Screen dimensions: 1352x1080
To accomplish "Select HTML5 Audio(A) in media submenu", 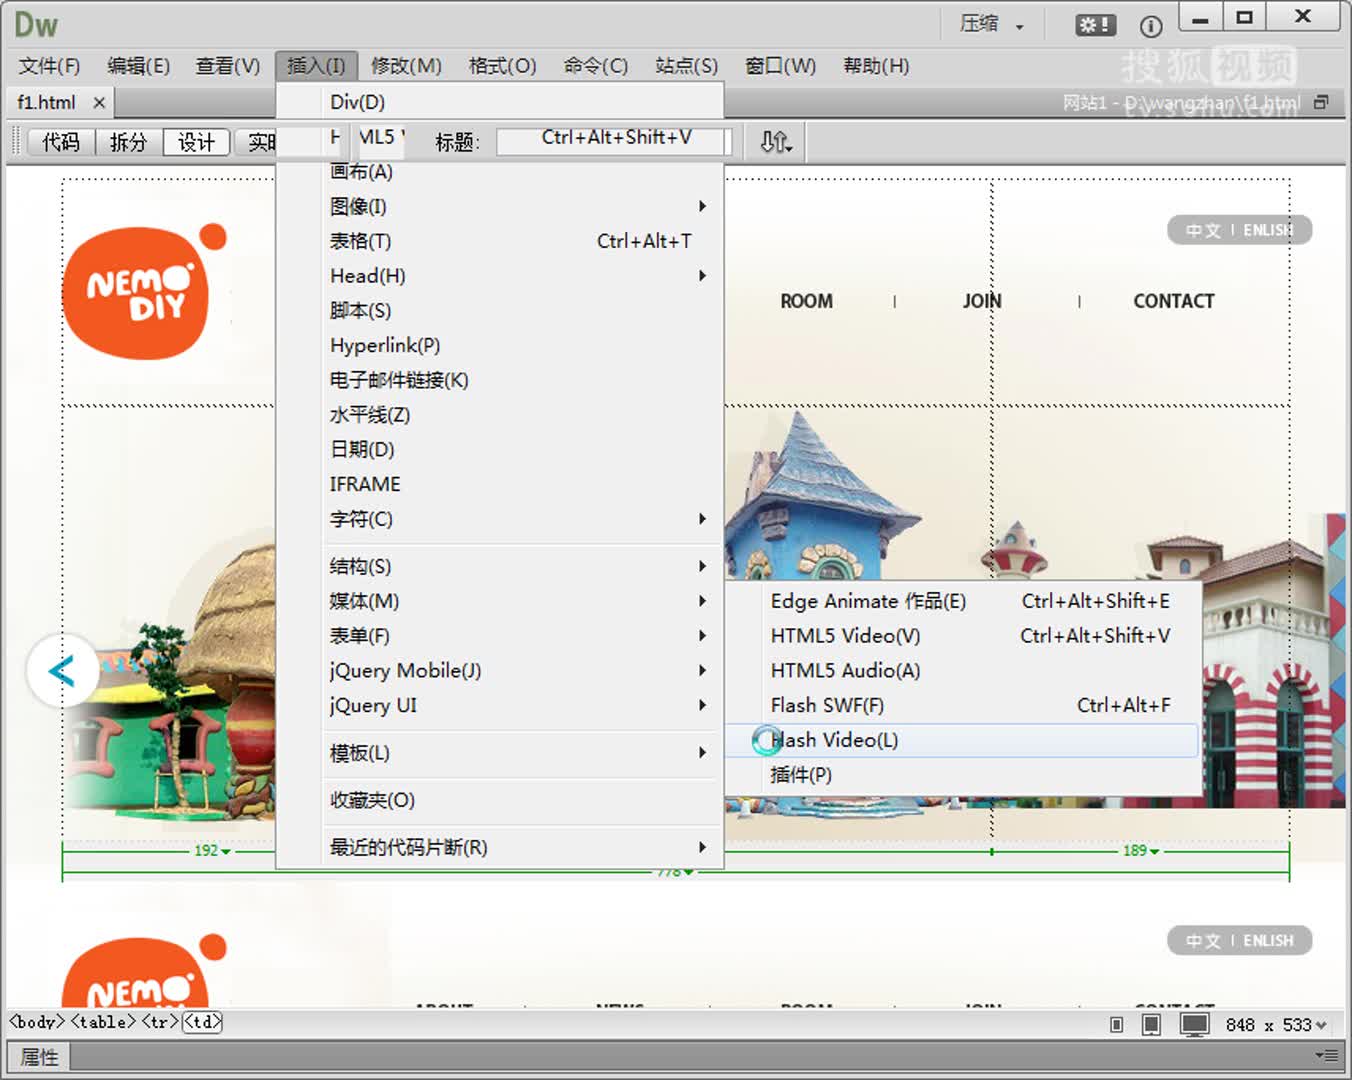I will (x=964, y=671).
